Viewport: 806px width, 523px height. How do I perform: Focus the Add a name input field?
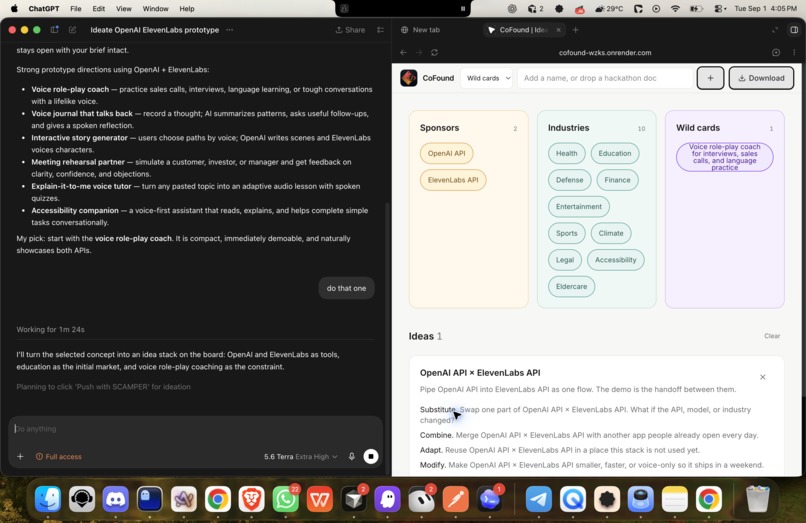pyautogui.click(x=605, y=78)
